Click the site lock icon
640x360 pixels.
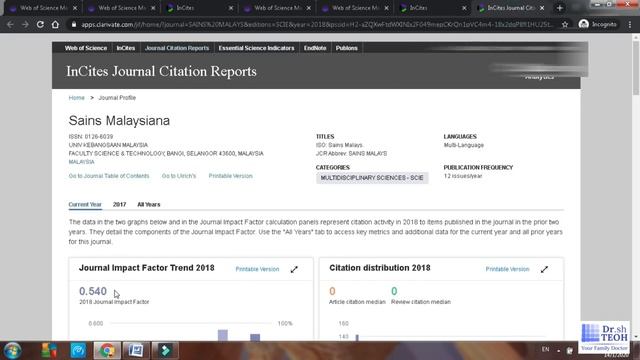click(x=73, y=24)
